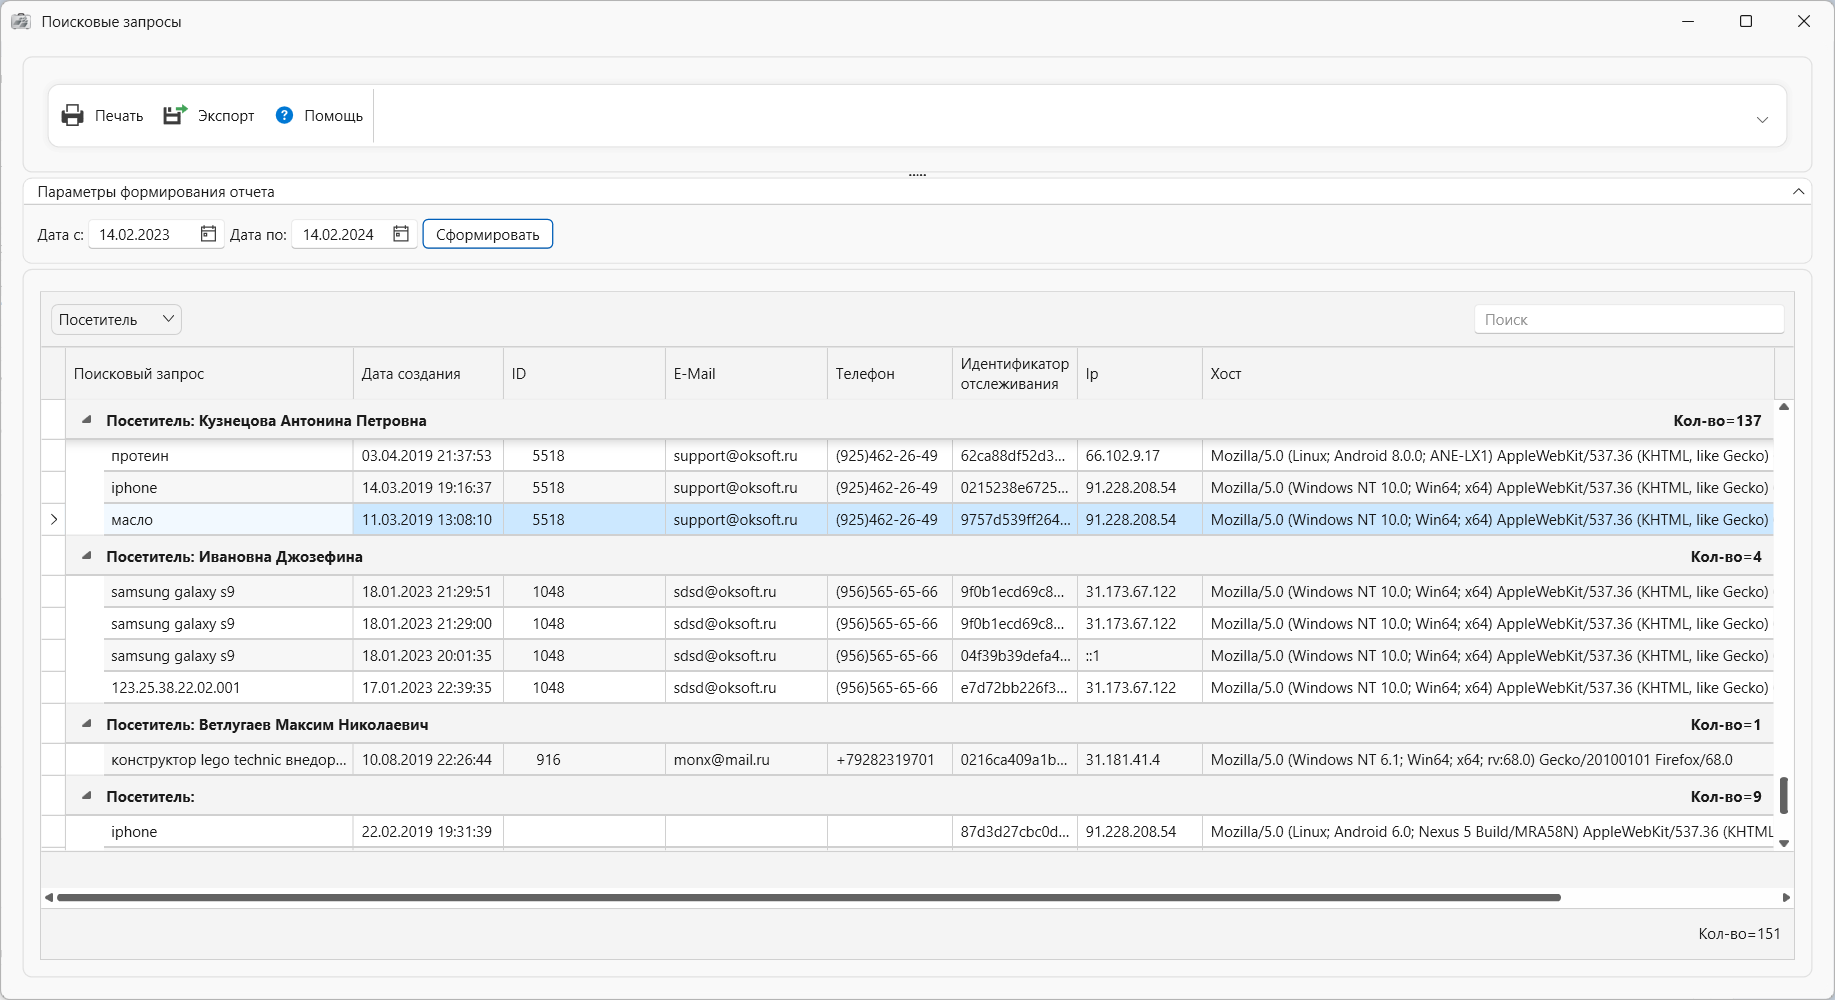
Task: Collapse group 'Ветлугаев Максим Николаевич'
Action: point(86,724)
